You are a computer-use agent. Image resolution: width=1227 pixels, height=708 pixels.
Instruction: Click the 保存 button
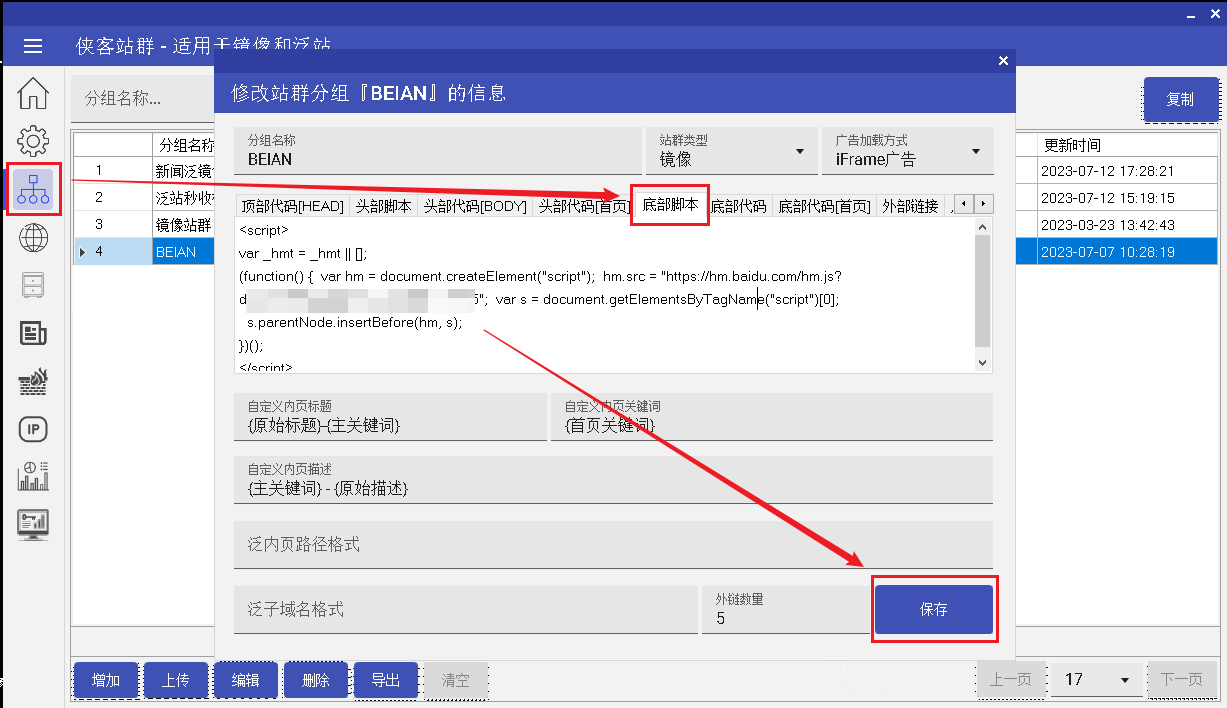pyautogui.click(x=934, y=609)
